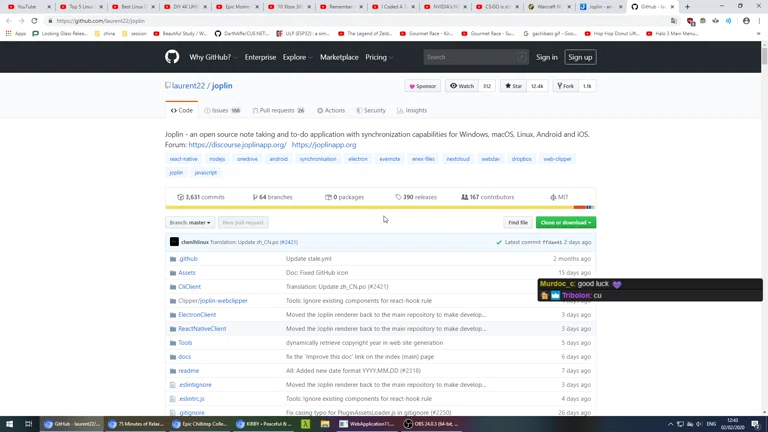View the 390 releases

click(416, 197)
